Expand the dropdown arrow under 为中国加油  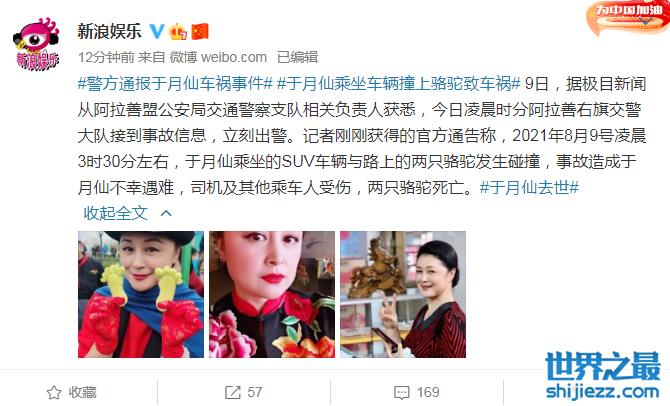646,21
